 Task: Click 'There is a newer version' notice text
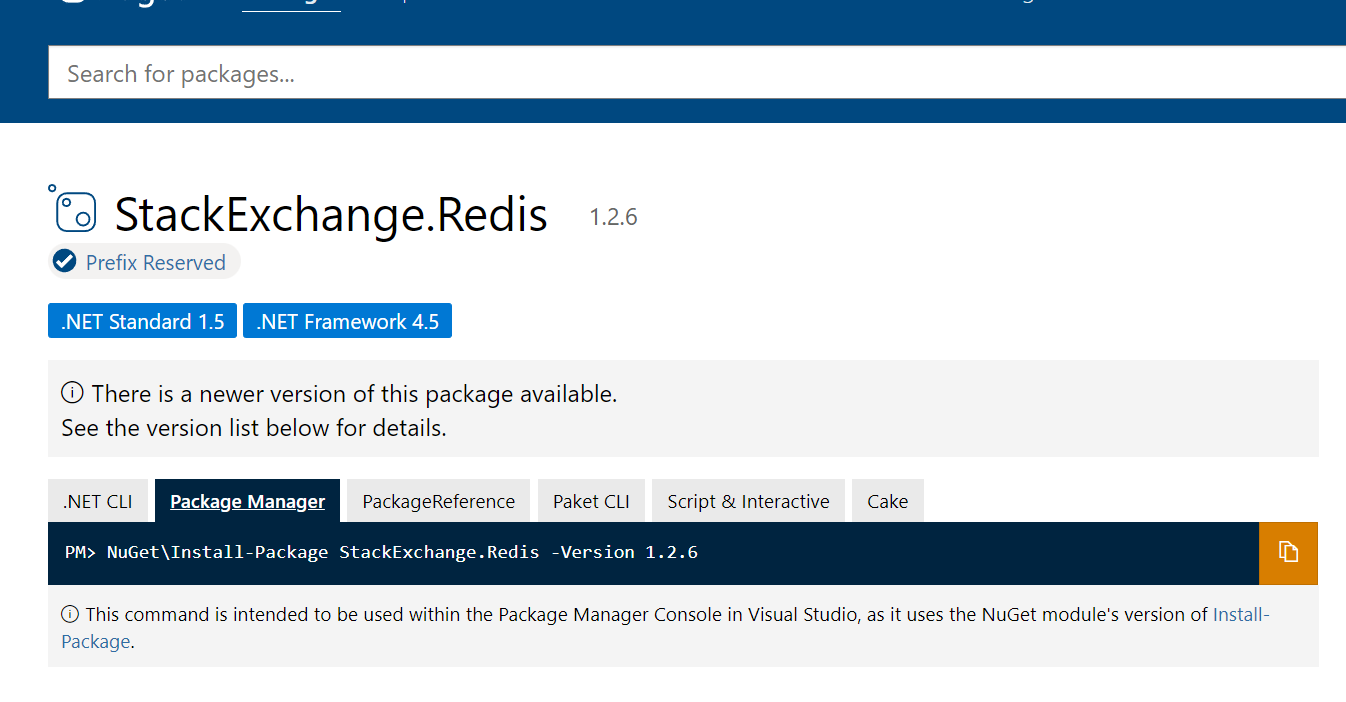pyautogui.click(x=354, y=394)
